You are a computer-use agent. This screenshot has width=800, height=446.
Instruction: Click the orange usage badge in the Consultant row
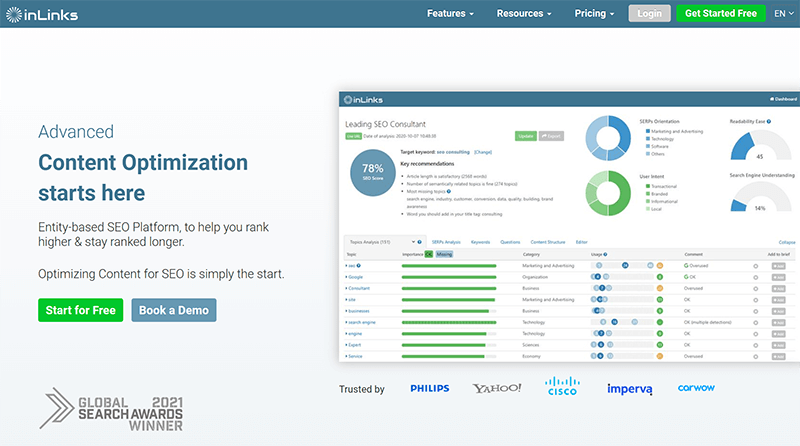(660, 288)
